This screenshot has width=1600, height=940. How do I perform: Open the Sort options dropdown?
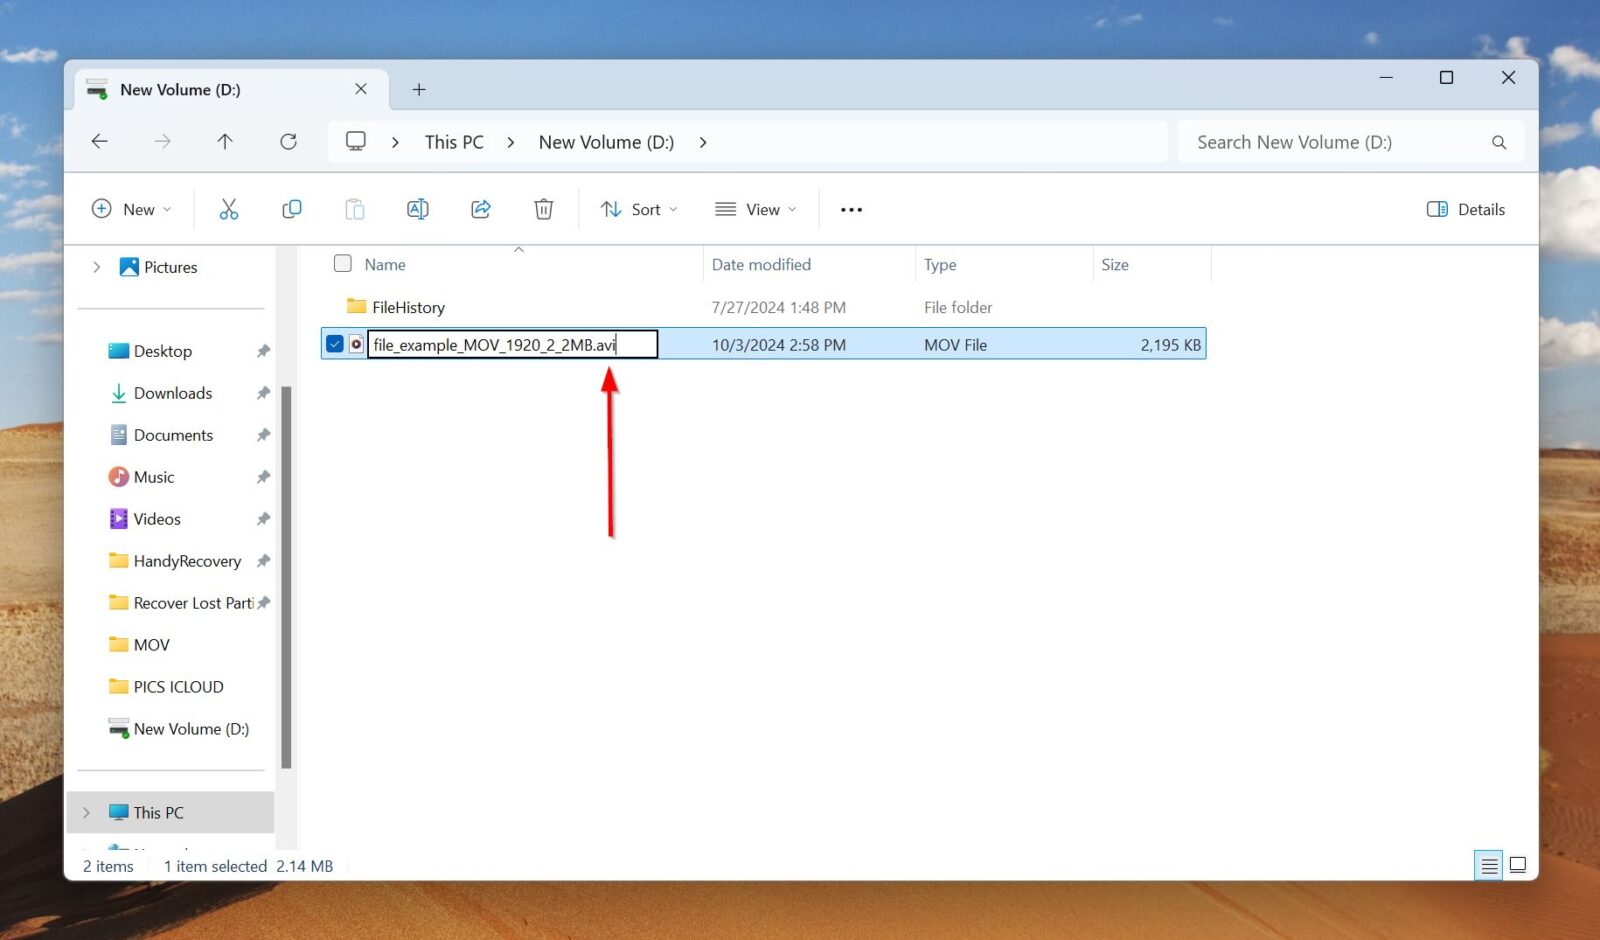click(638, 209)
